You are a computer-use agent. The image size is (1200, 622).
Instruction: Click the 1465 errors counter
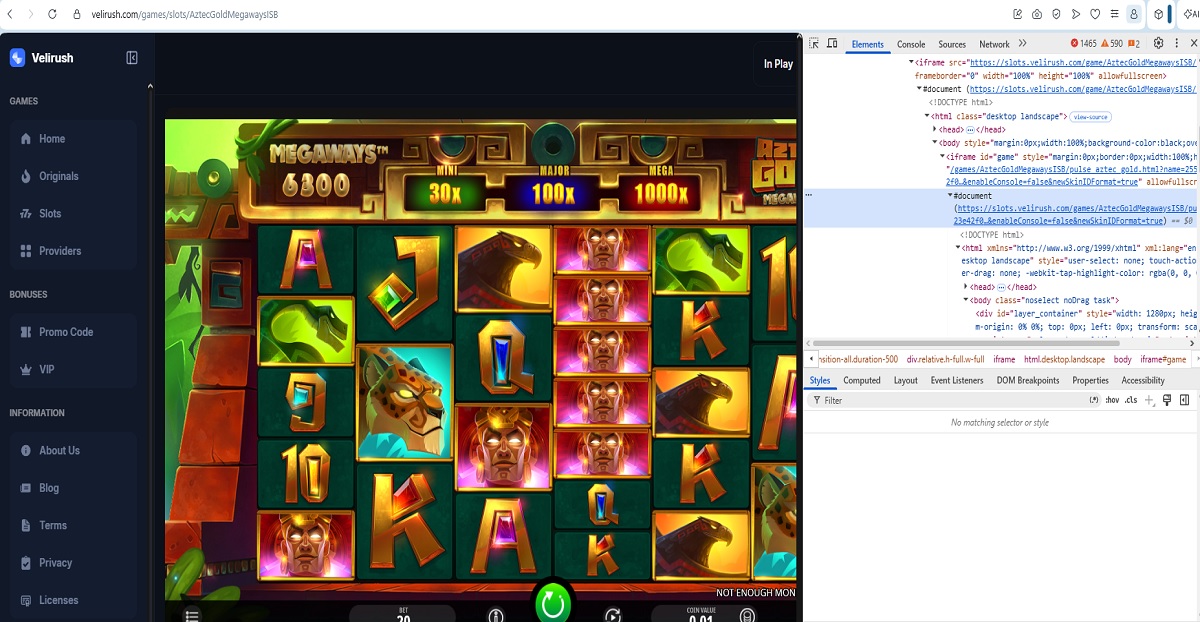pos(1084,44)
